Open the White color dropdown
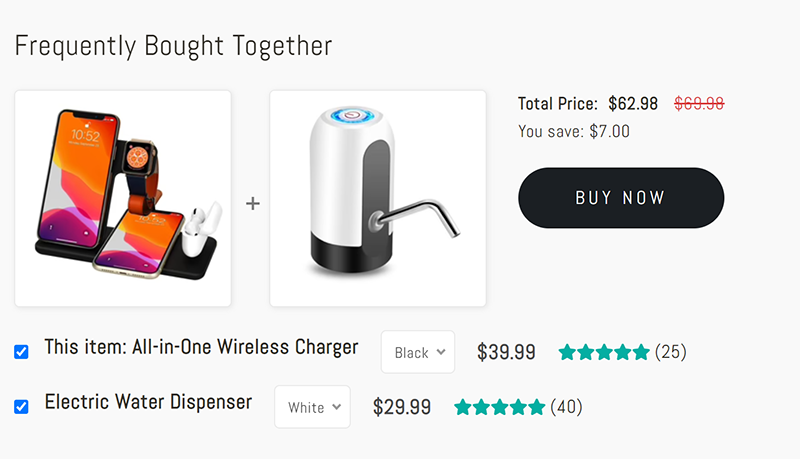Image resolution: width=800 pixels, height=459 pixels. pyautogui.click(x=312, y=407)
